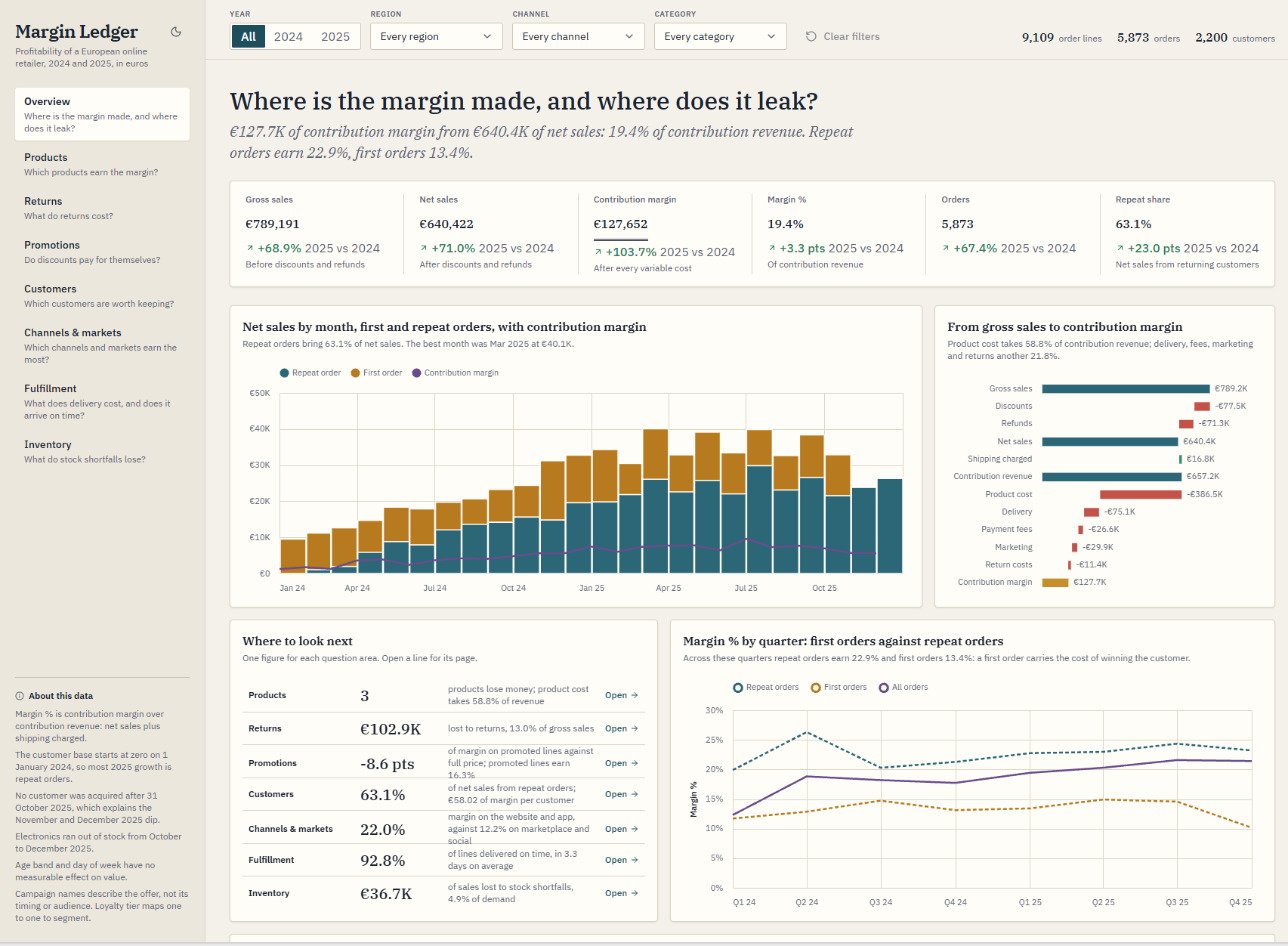Select the All year filter

click(x=248, y=36)
